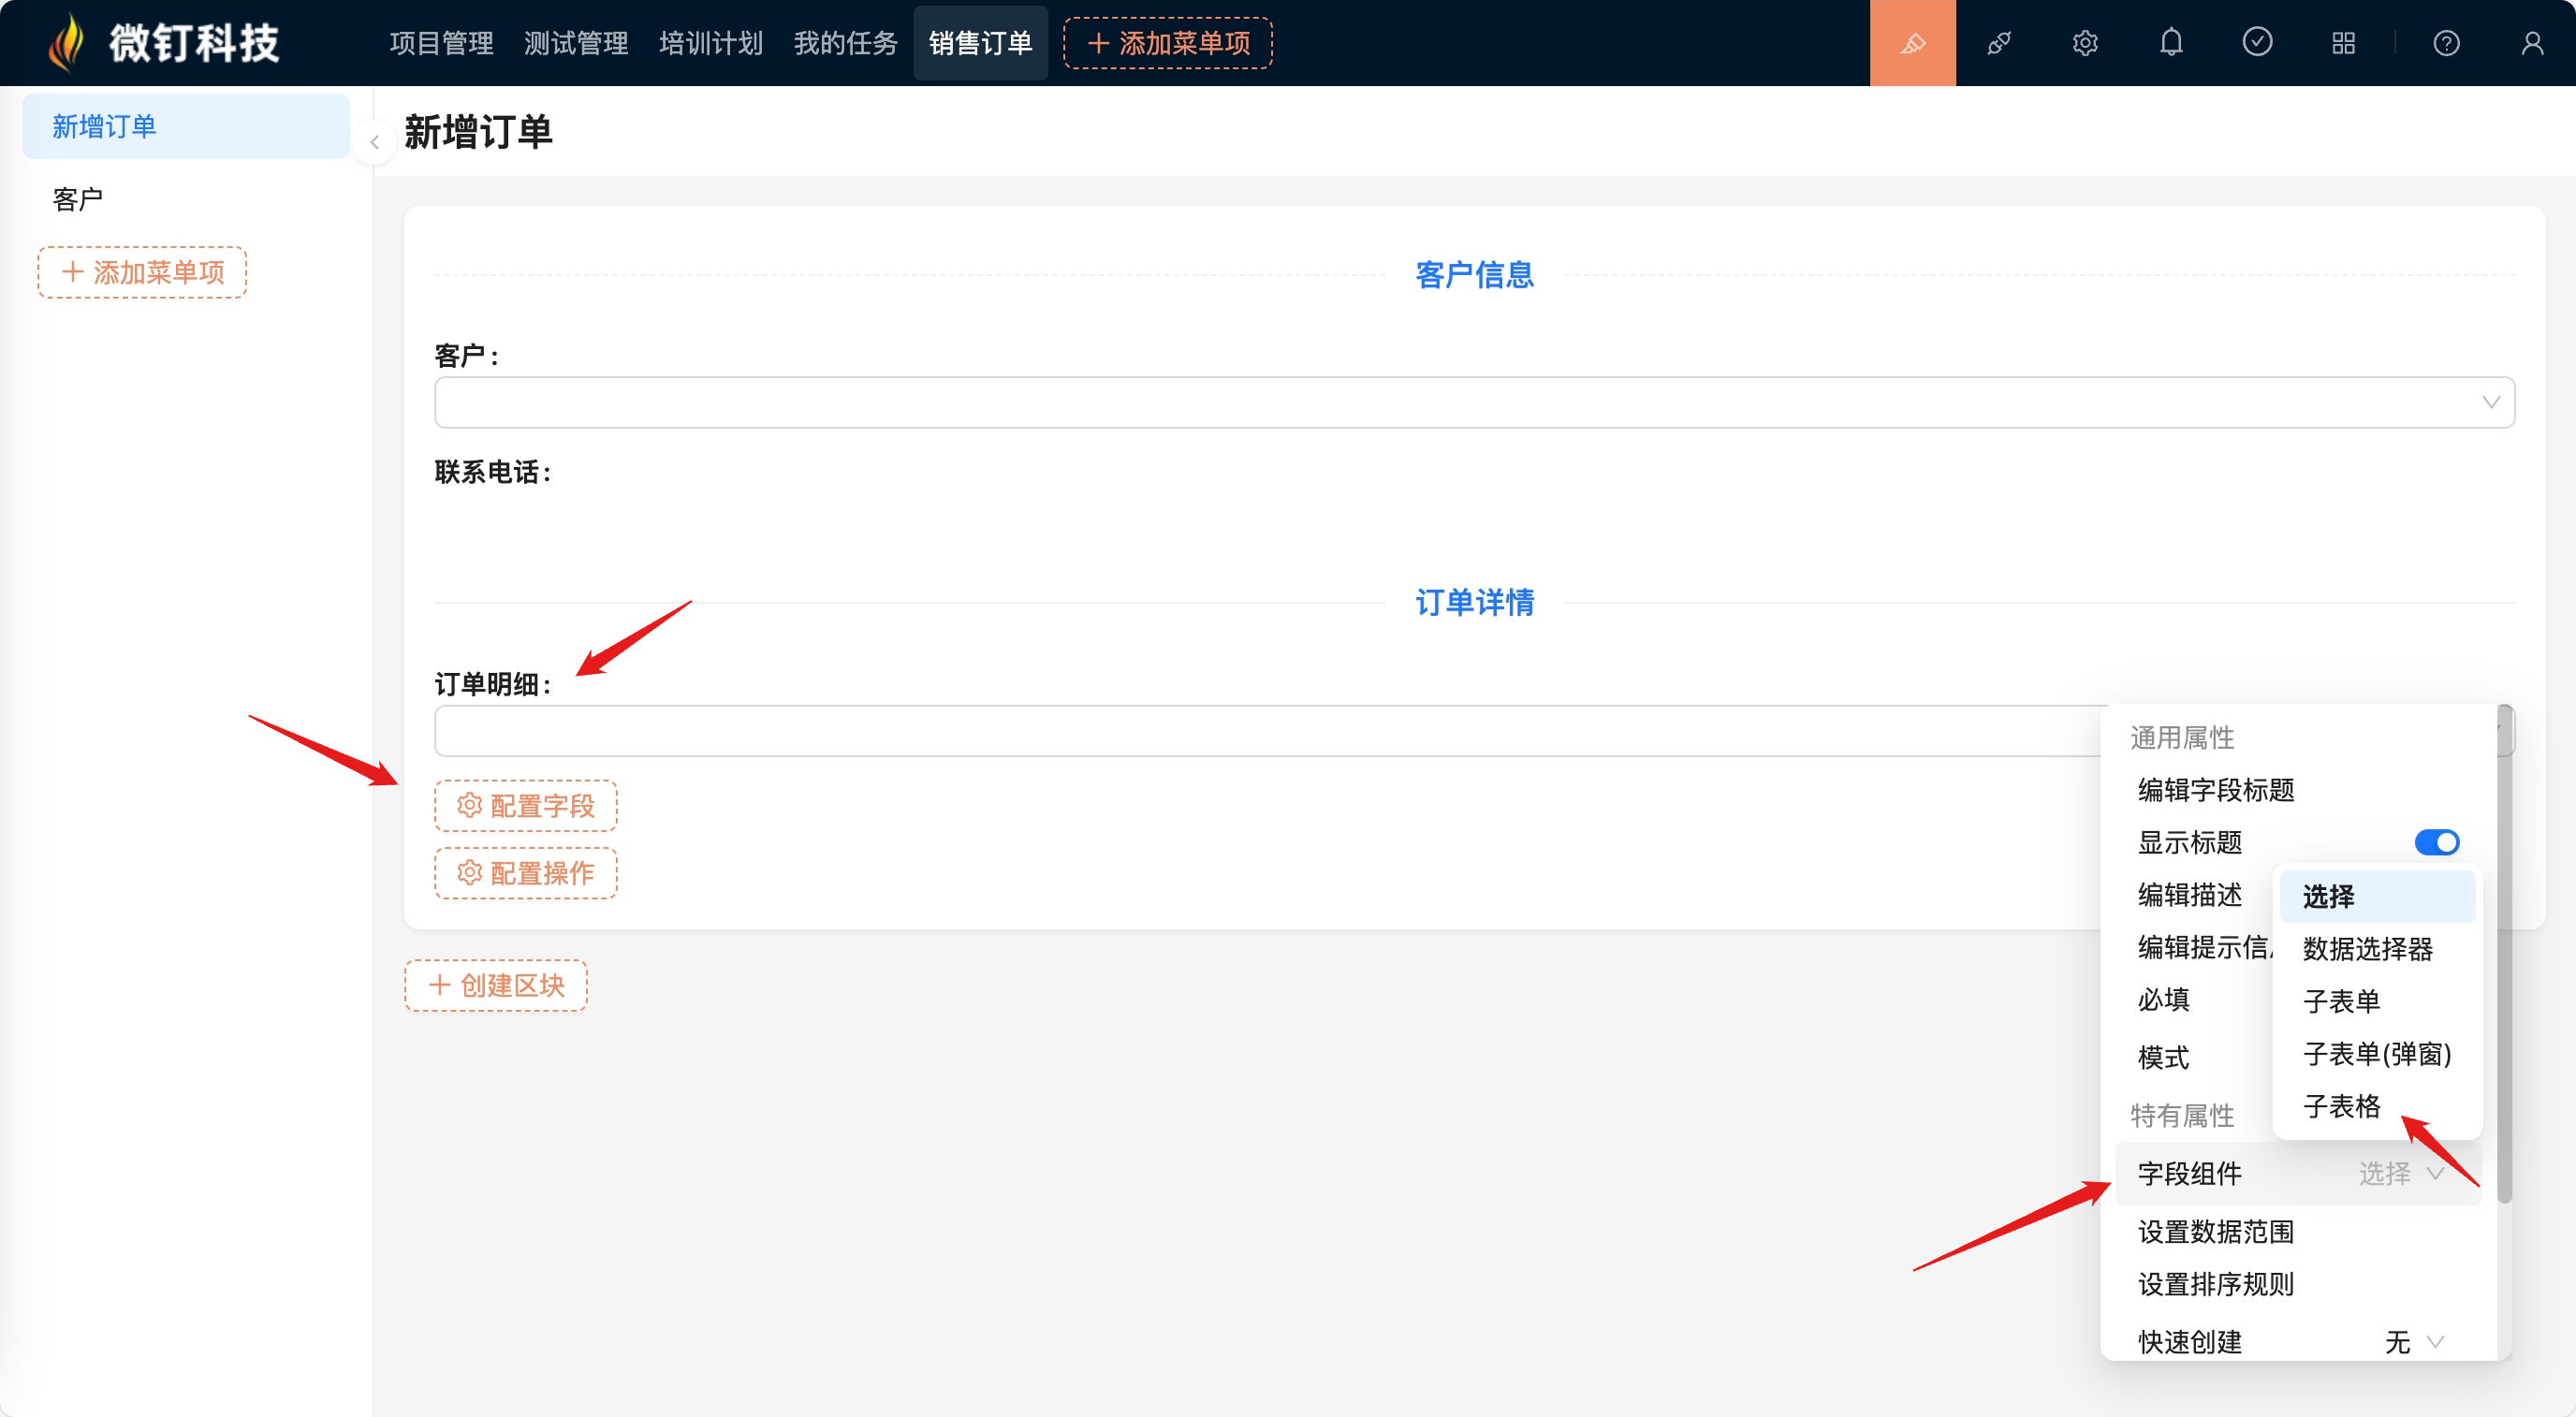The height and width of the screenshot is (1417, 2576).
Task: Switch to 项目管理 top menu
Action: pyautogui.click(x=441, y=43)
